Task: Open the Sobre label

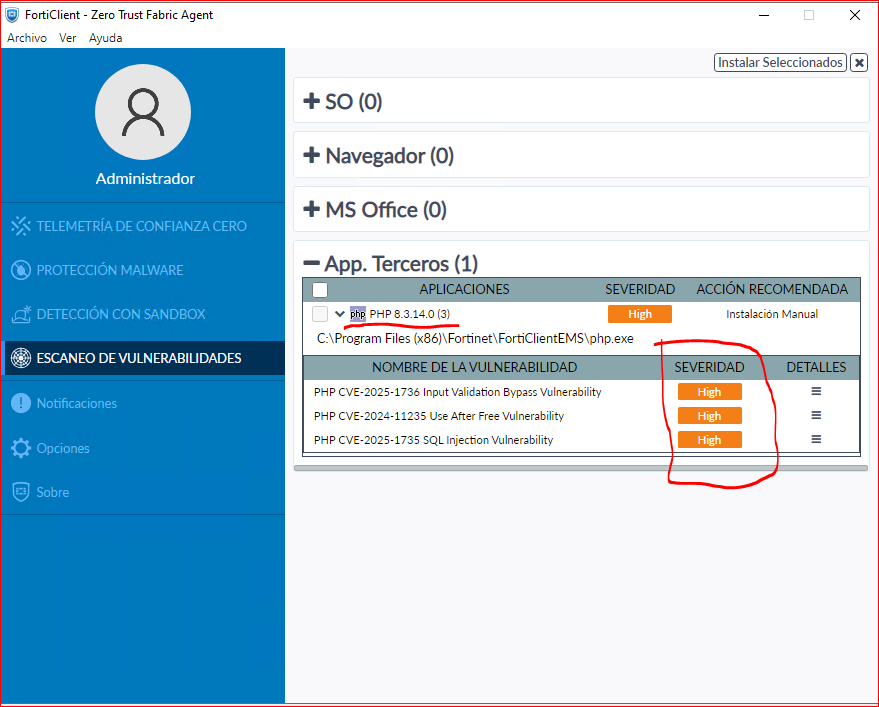Action: (53, 492)
